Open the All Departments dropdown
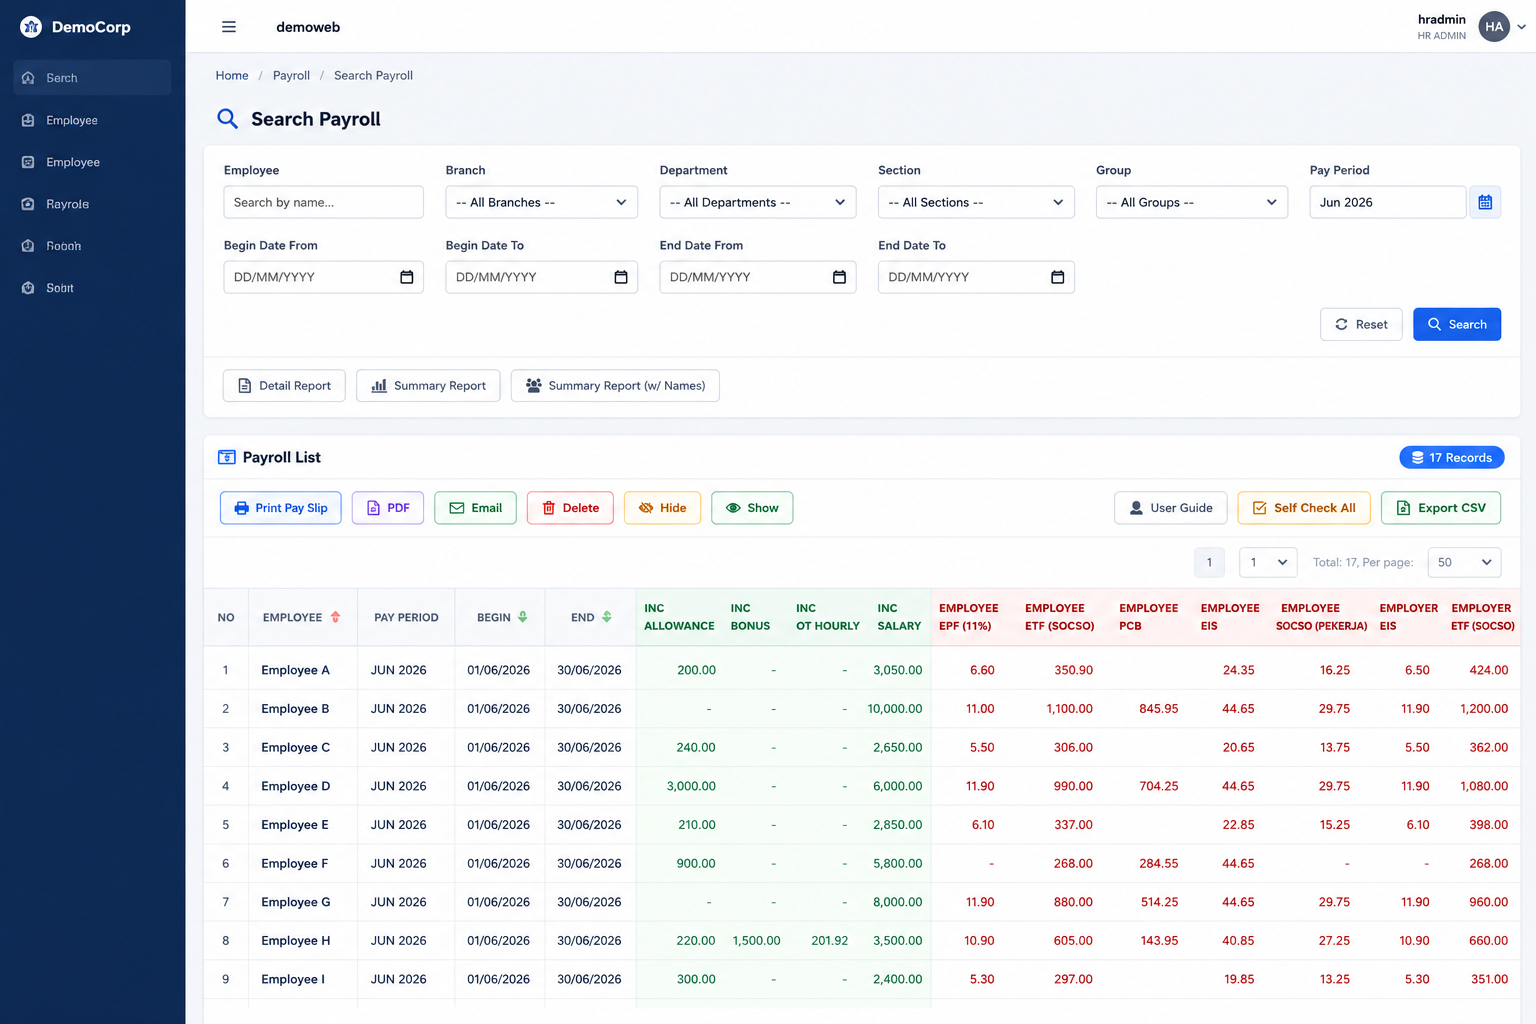The width and height of the screenshot is (1536, 1024). (757, 202)
